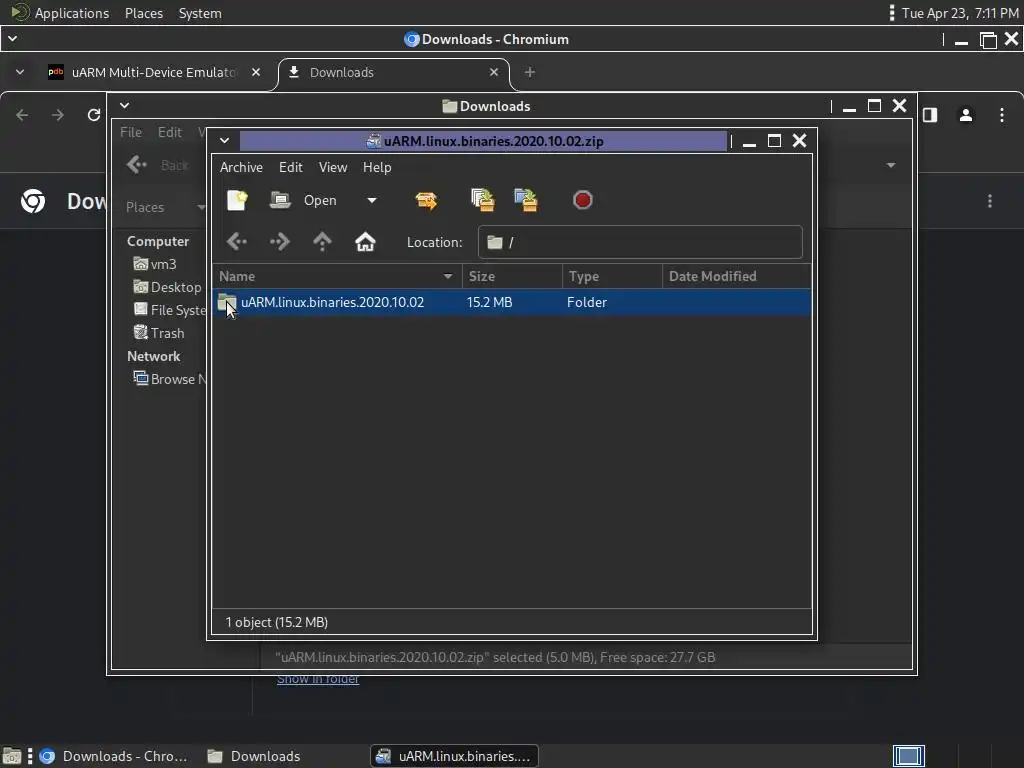Go forward in Chromium
The height and width of the screenshot is (768, 1024).
coord(58,115)
